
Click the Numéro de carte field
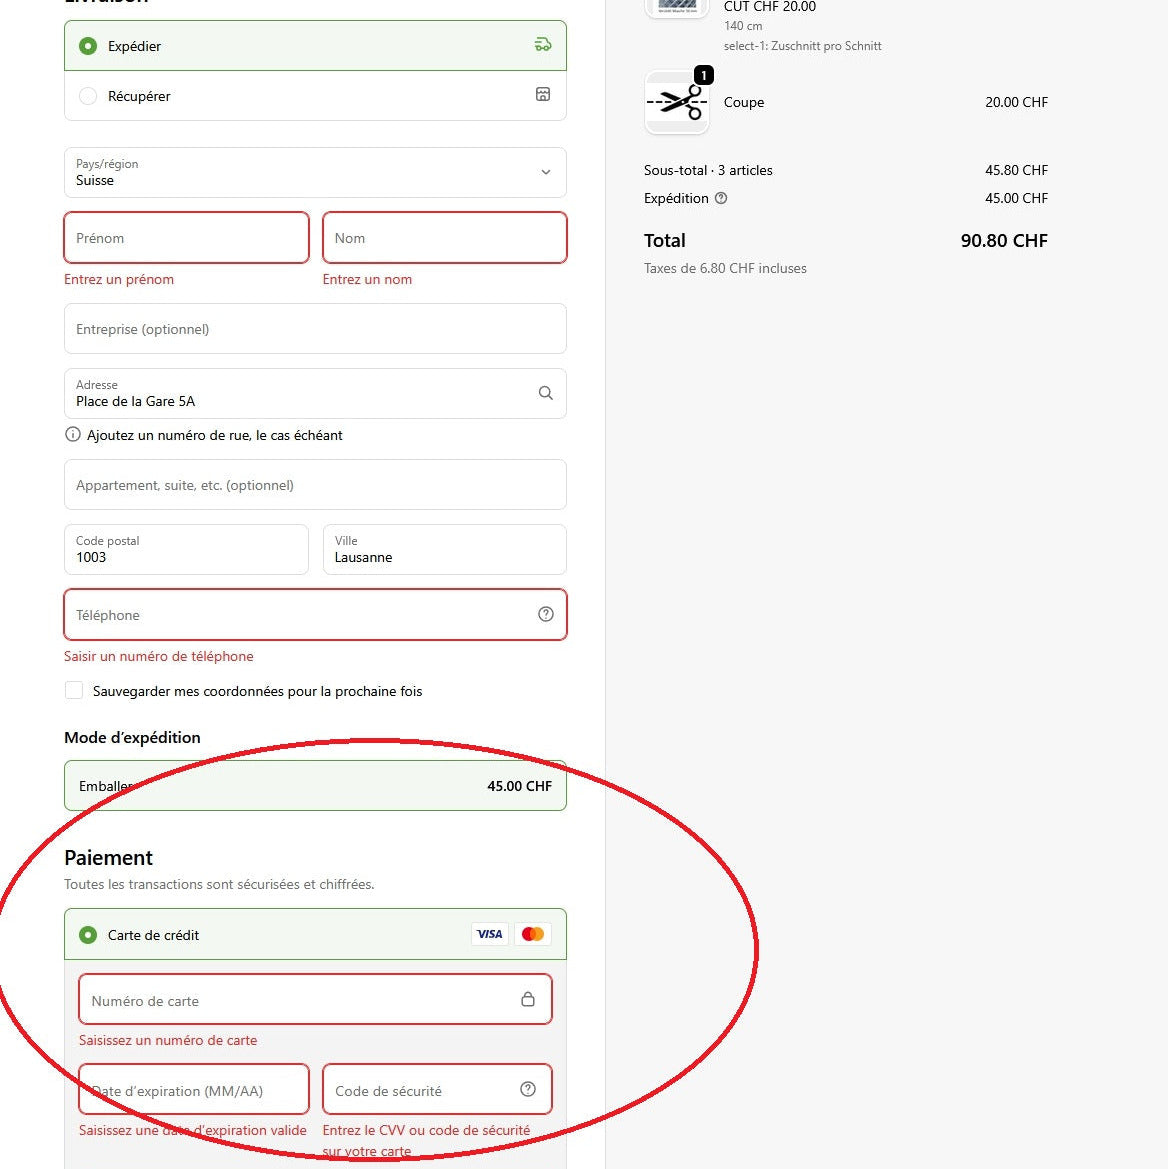pos(300,1000)
